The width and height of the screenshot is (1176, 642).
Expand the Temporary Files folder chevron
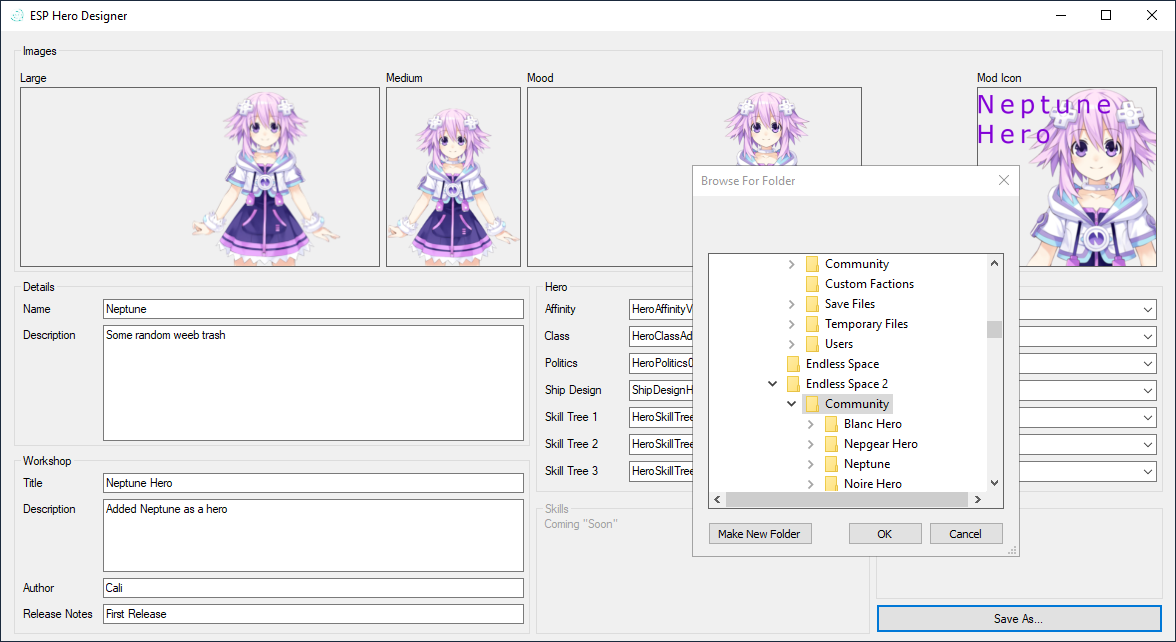pyautogui.click(x=791, y=324)
